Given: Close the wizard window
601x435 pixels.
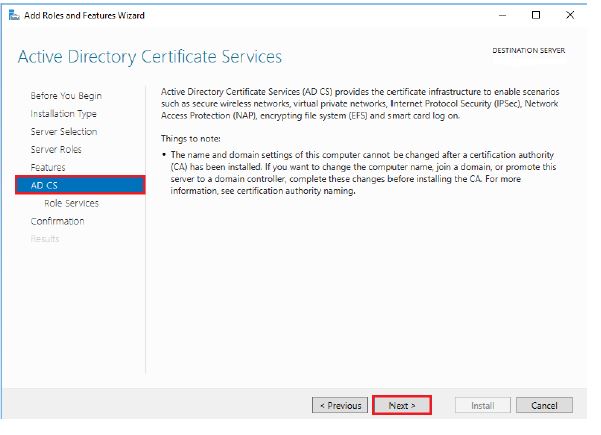Looking at the screenshot, I should (x=570, y=15).
